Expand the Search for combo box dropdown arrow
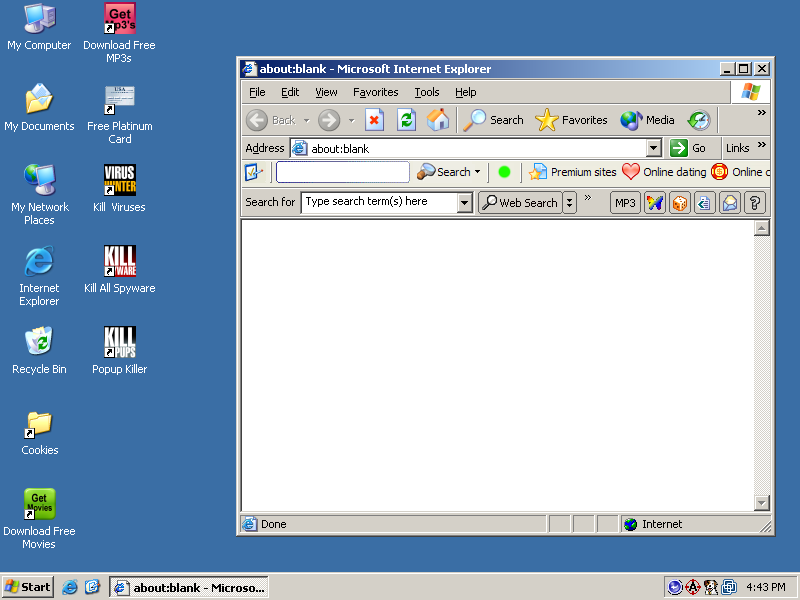The image size is (800, 600). point(464,203)
